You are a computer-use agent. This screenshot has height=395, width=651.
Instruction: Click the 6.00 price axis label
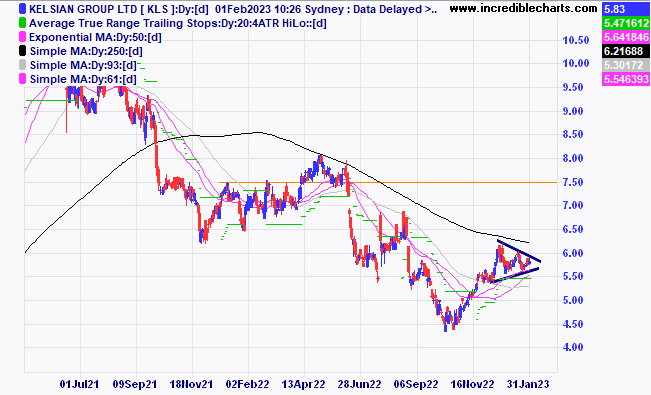coord(573,253)
